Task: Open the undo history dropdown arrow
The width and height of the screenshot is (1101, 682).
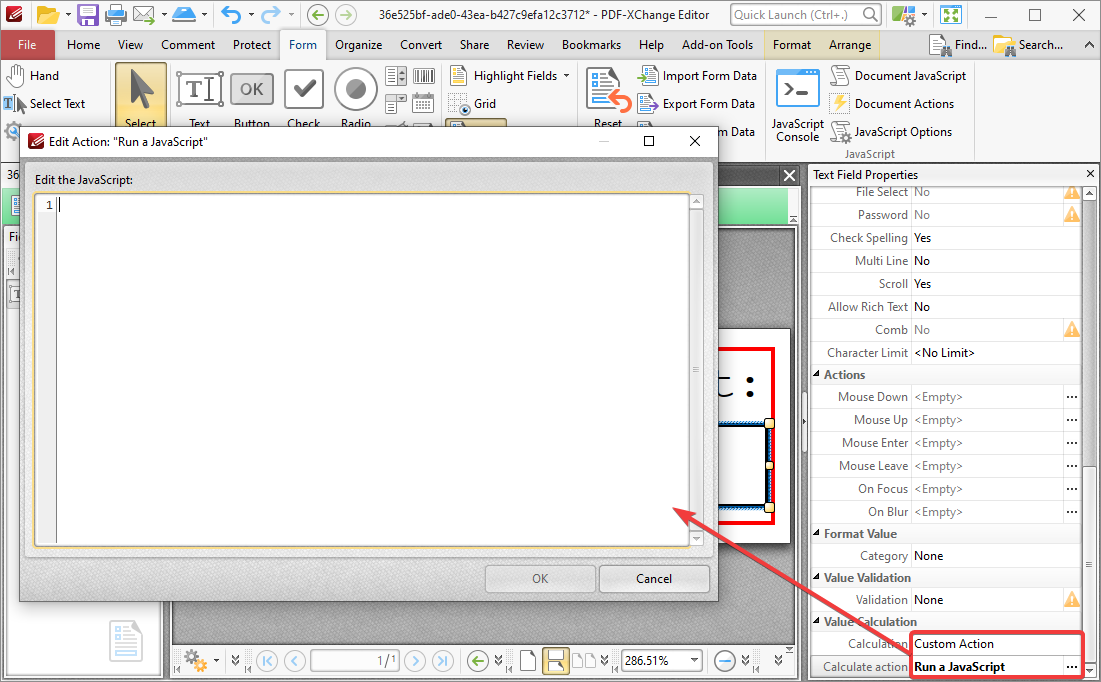Action: 251,14
